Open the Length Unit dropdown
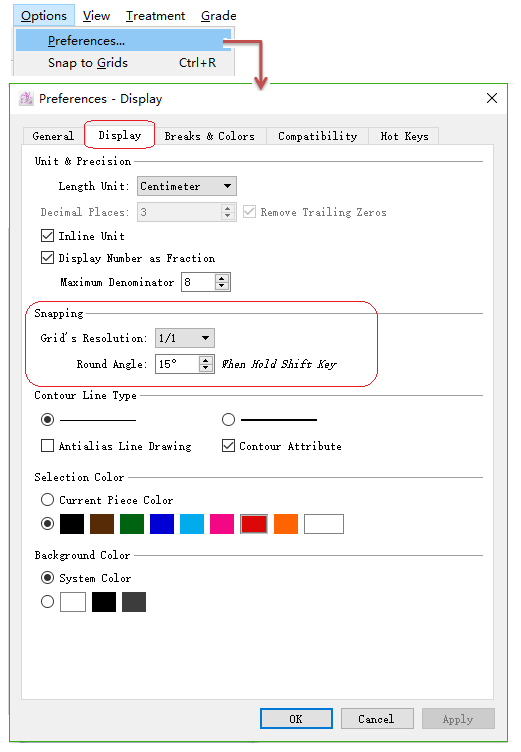This screenshot has width=521, height=752. [x=187, y=186]
